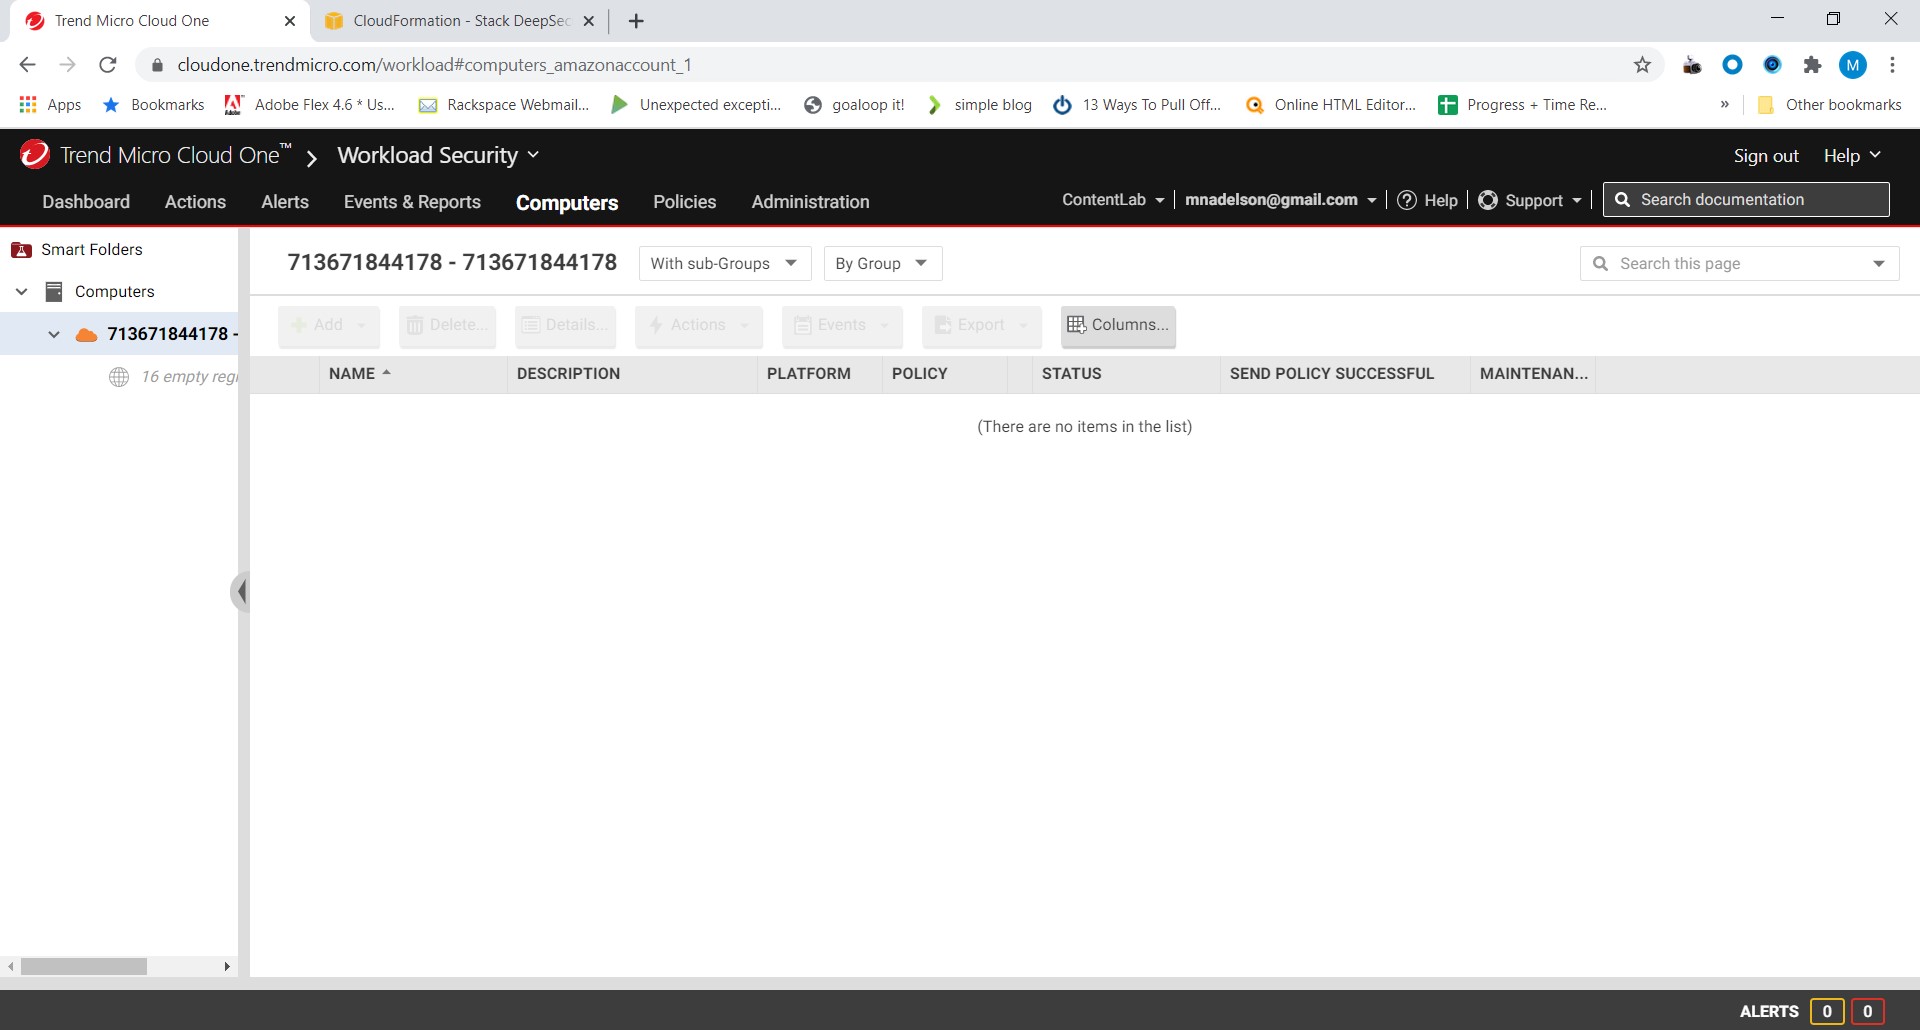Click the Details button in toolbar
The image size is (1920, 1030).
point(565,325)
